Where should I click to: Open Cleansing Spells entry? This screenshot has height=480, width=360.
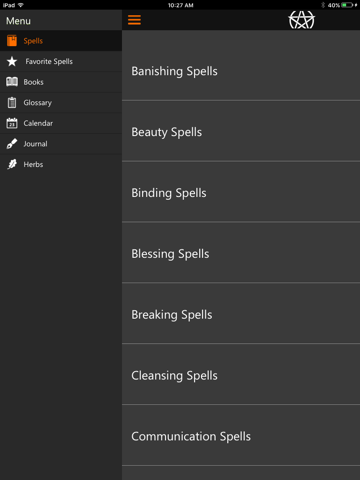pos(241,375)
